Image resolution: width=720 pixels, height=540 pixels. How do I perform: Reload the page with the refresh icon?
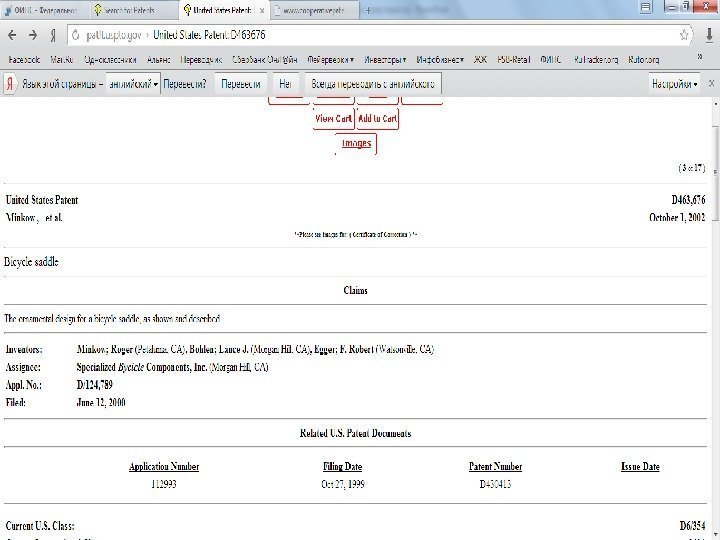pos(76,35)
